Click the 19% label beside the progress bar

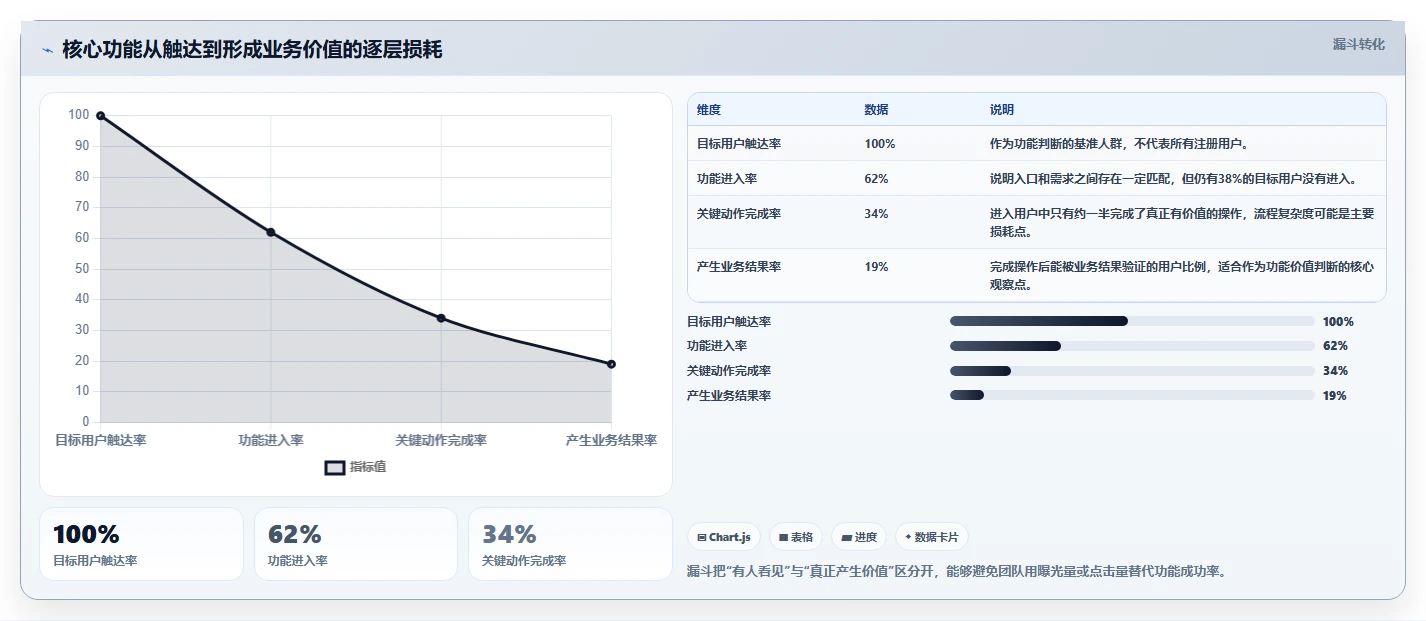click(1335, 396)
